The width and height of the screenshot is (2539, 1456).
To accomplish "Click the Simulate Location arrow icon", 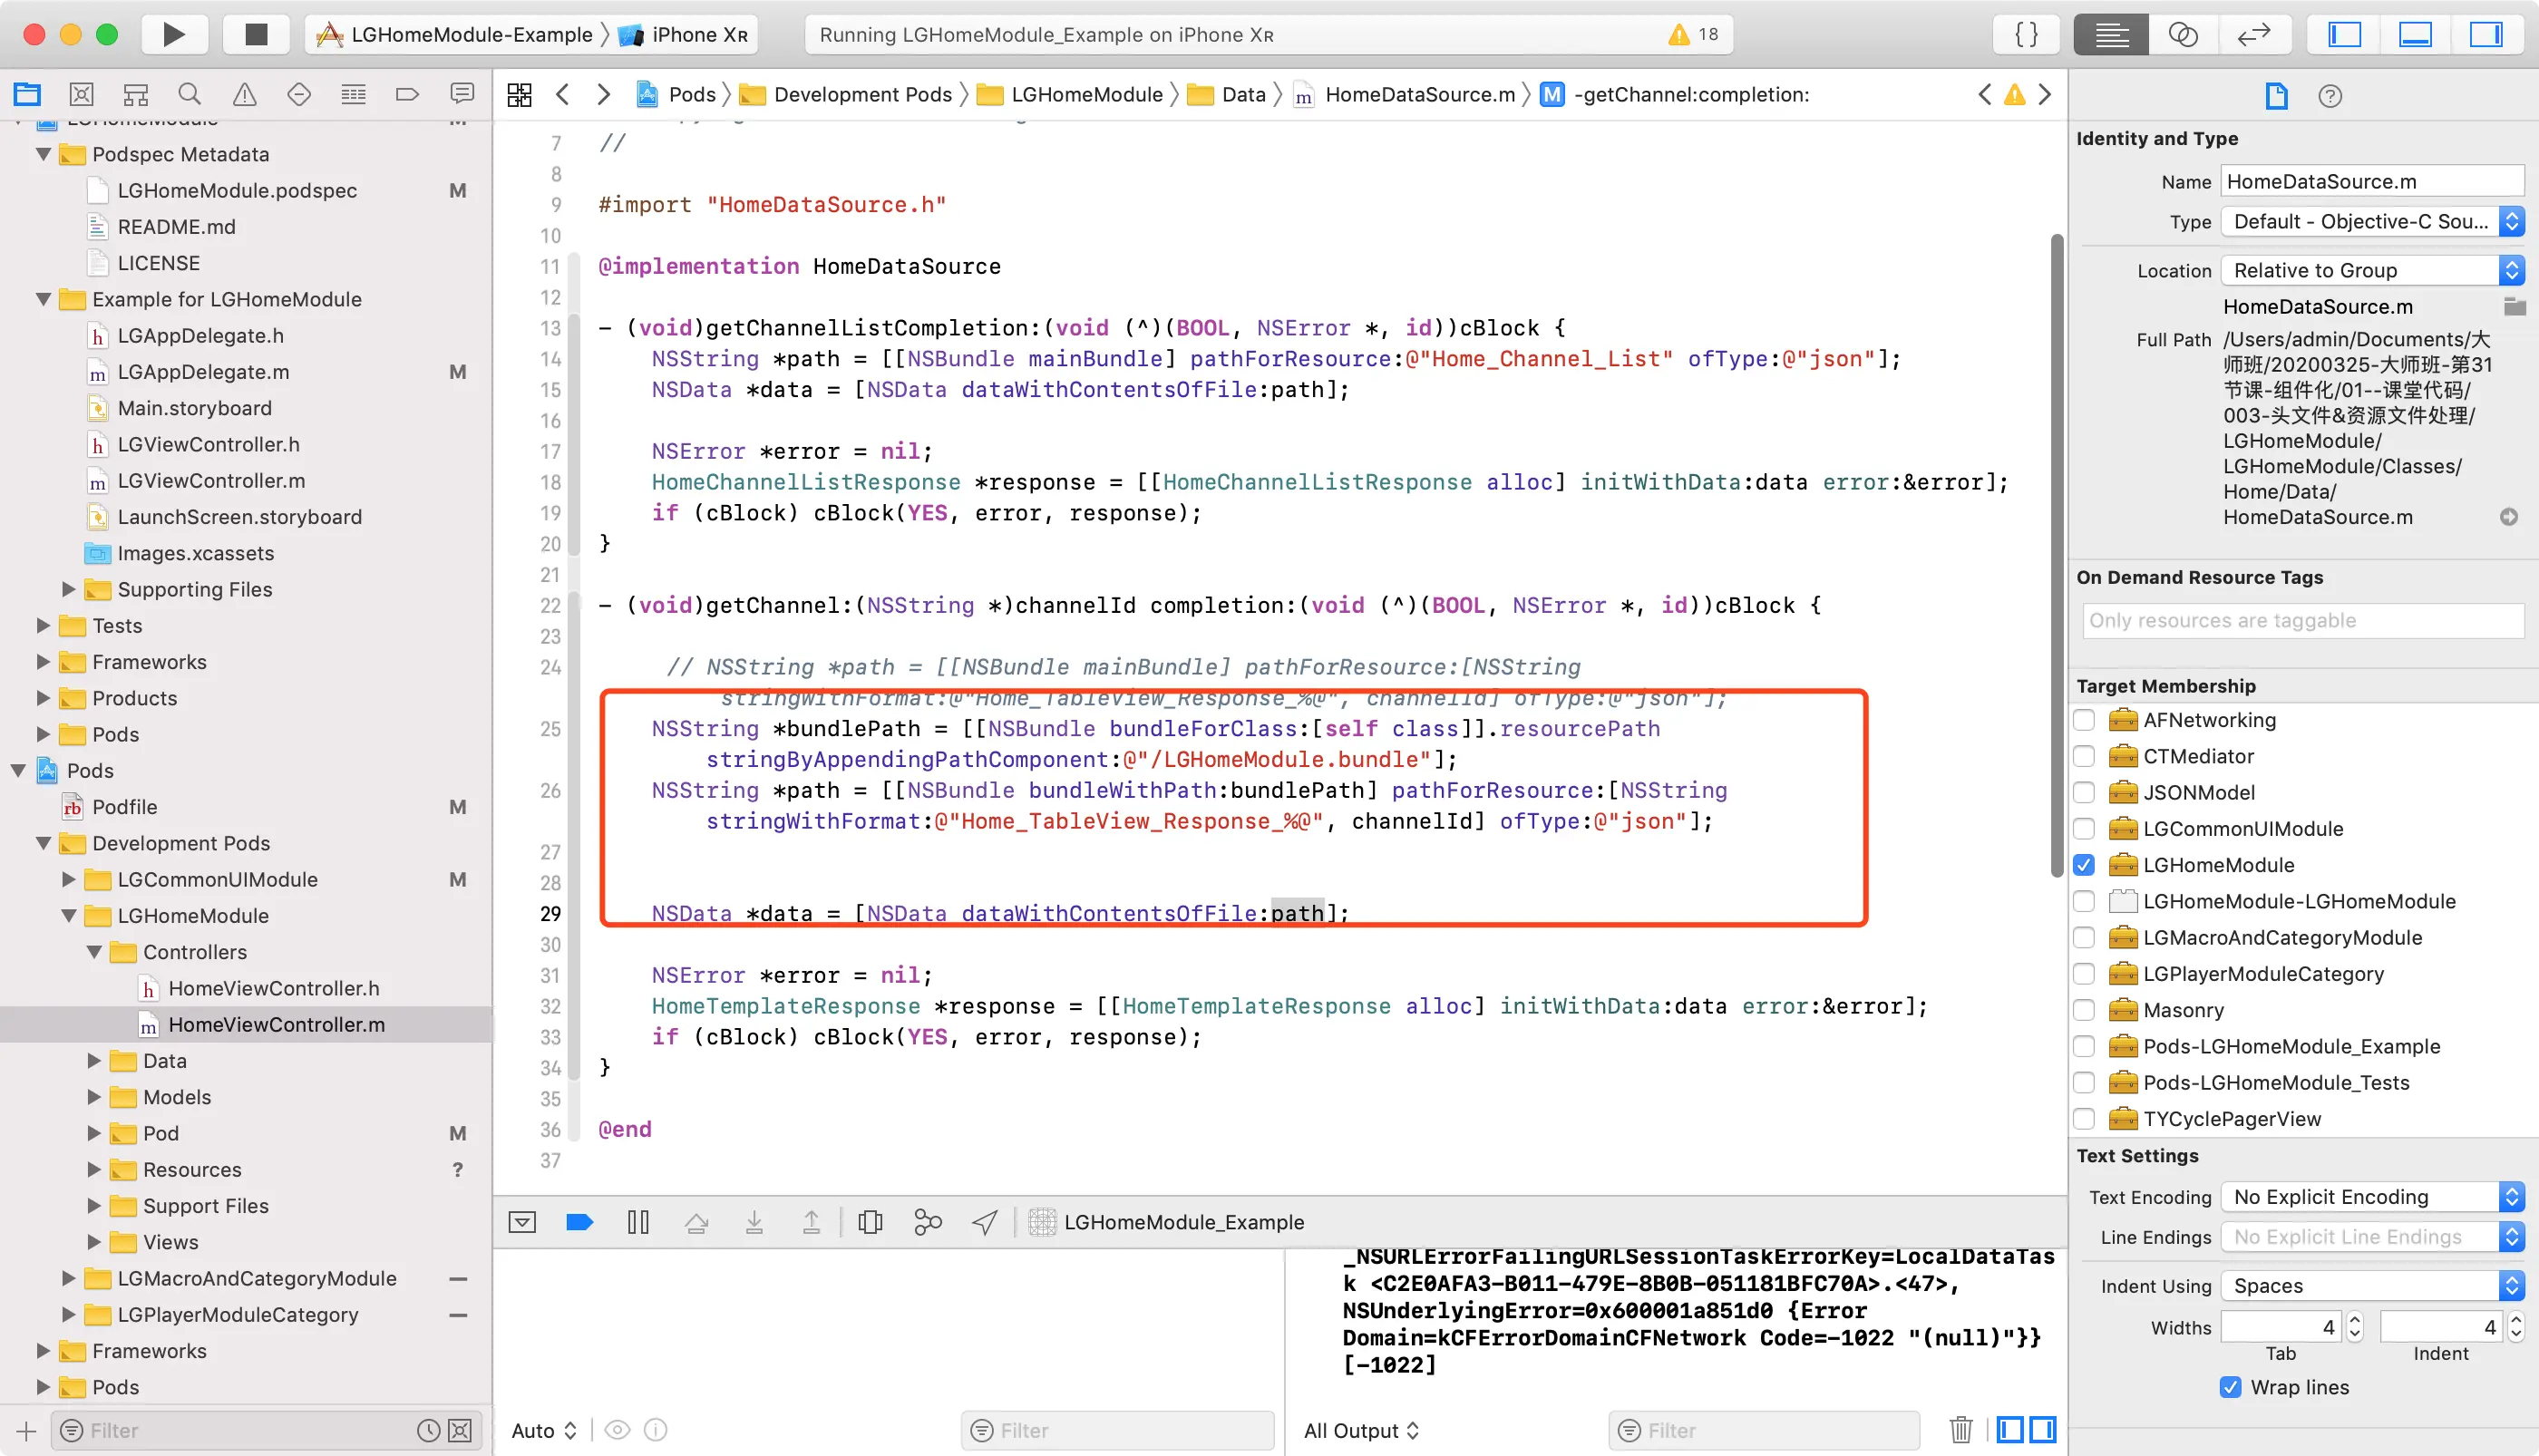I will coord(985,1222).
